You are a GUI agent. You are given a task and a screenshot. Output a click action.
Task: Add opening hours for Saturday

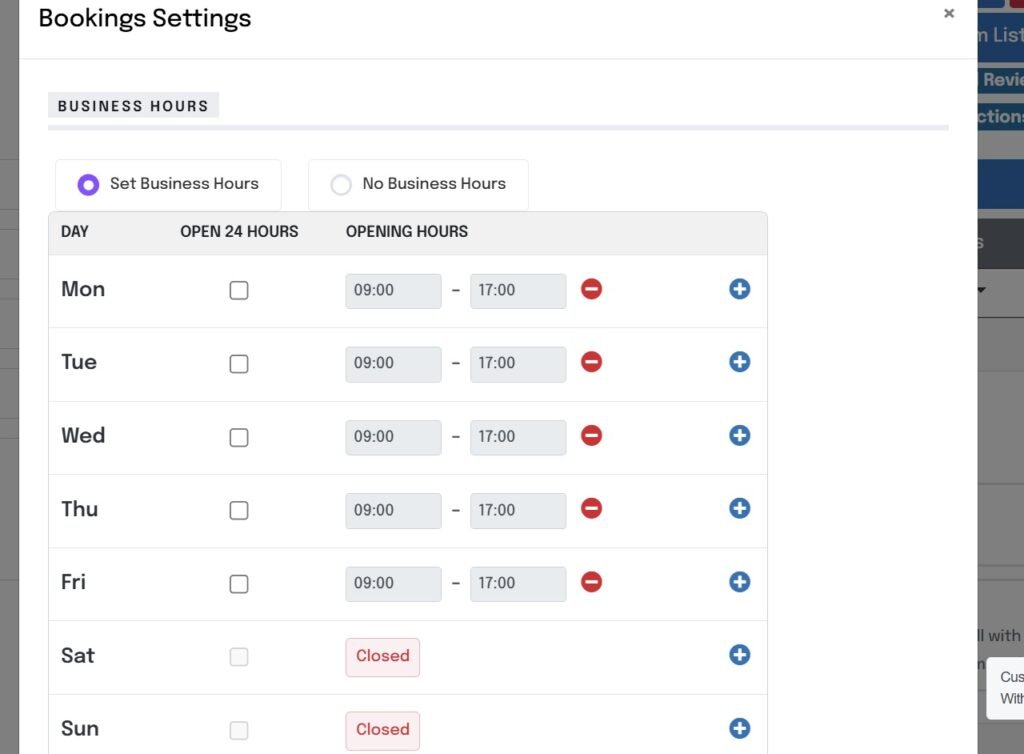(739, 655)
